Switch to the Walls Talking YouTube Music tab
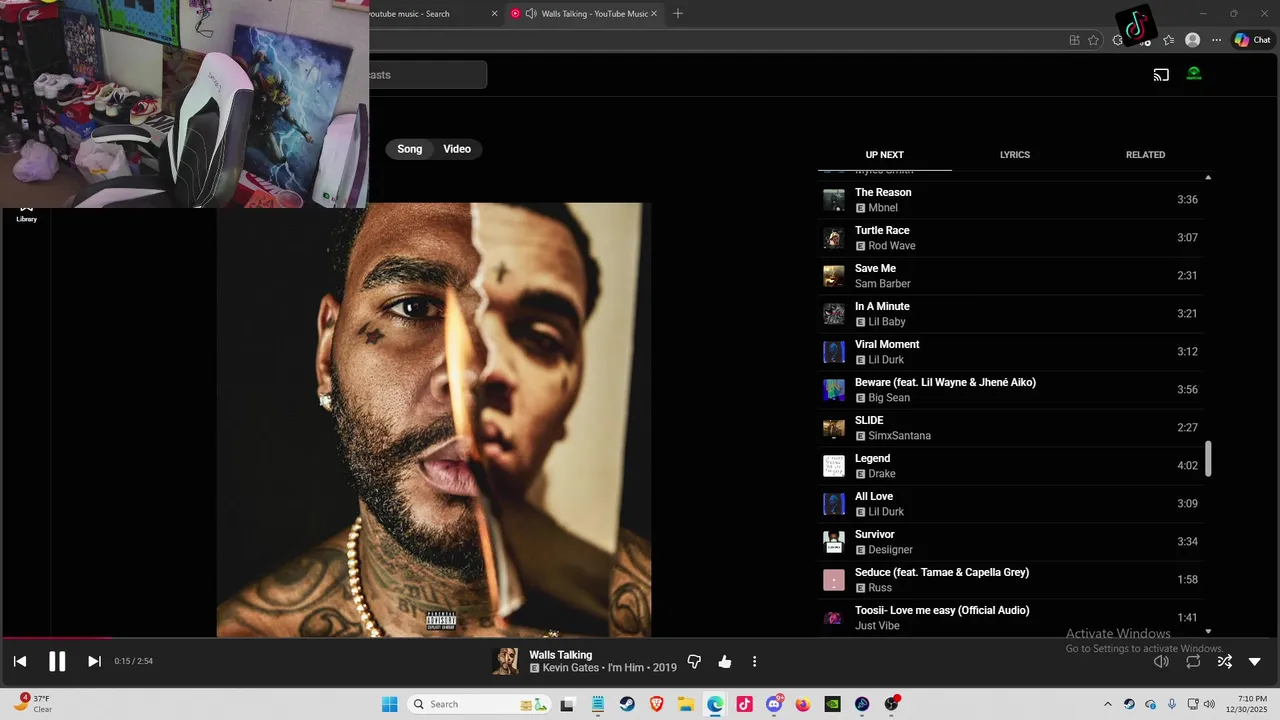Viewport: 1280px width, 720px height. click(585, 14)
